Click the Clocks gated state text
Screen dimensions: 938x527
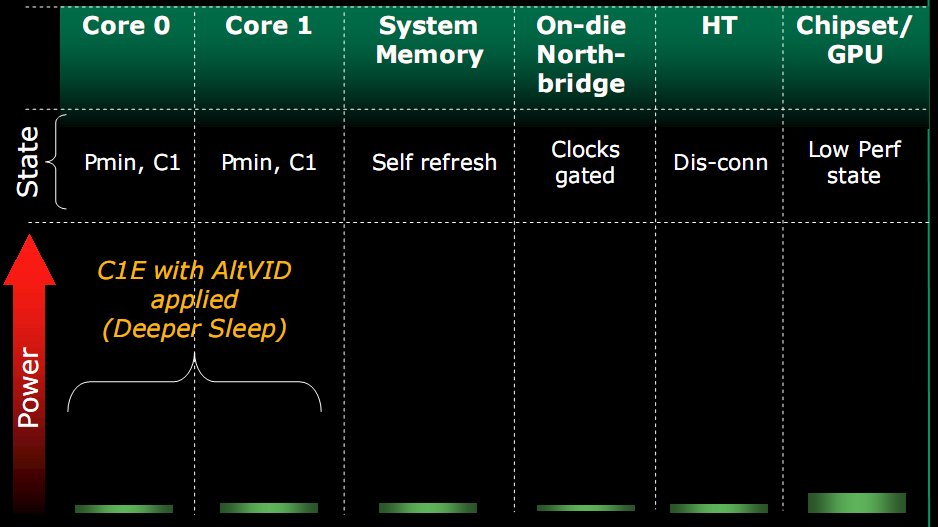[x=585, y=163]
